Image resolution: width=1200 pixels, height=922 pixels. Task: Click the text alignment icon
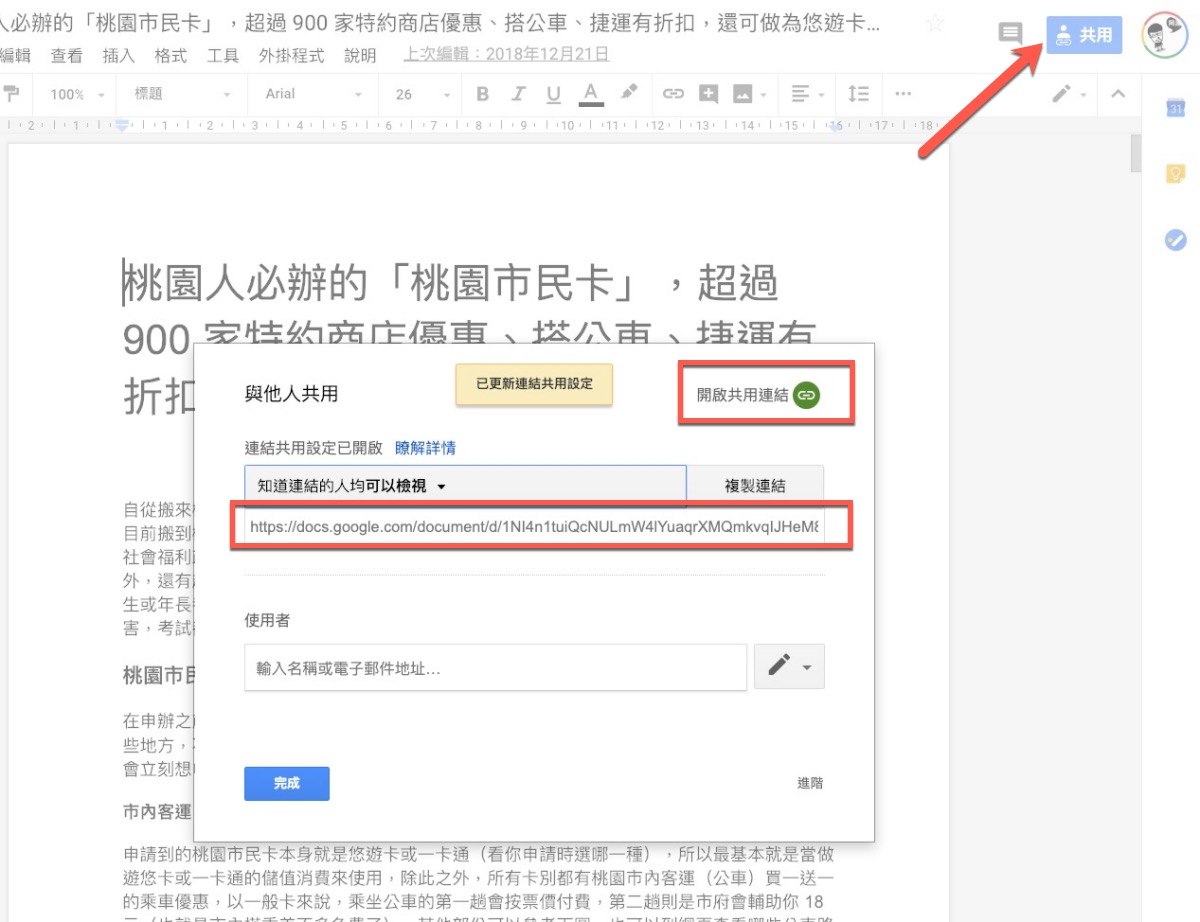[x=800, y=94]
